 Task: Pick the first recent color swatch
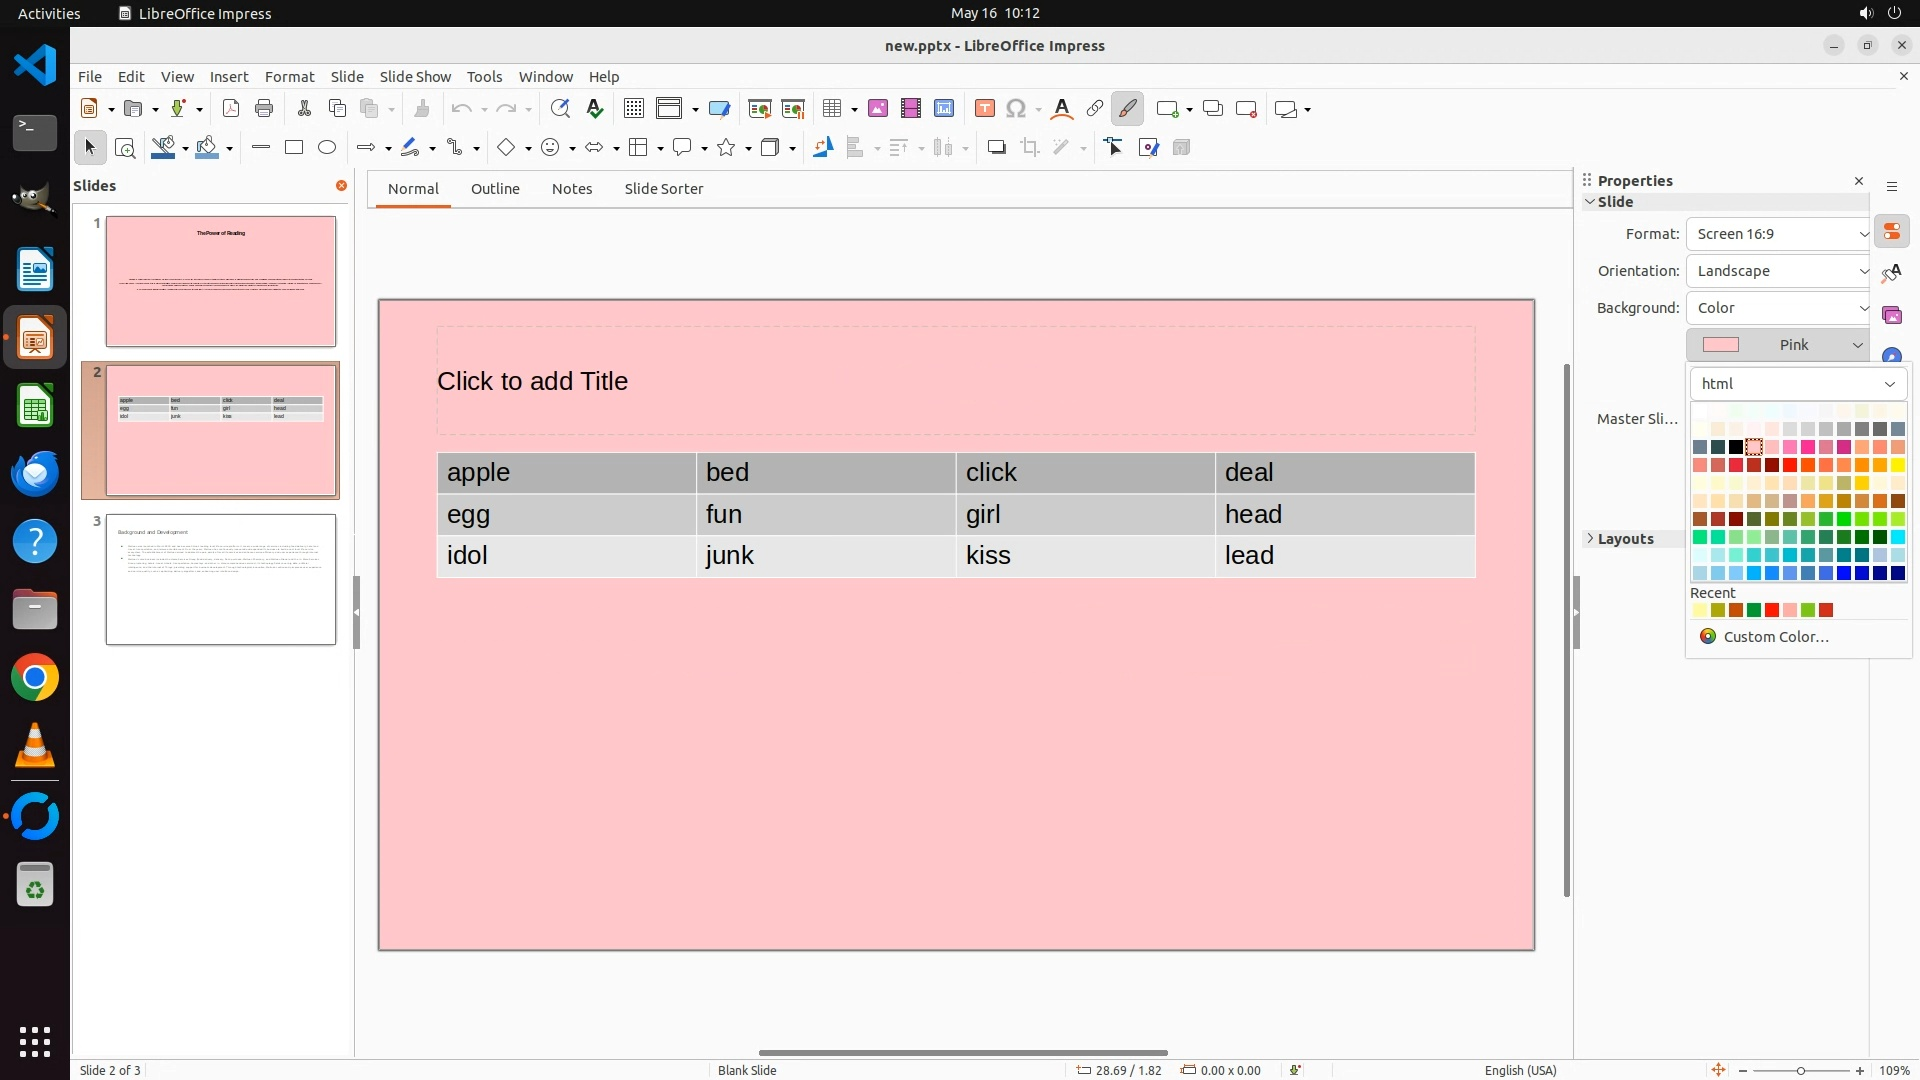coord(1700,611)
